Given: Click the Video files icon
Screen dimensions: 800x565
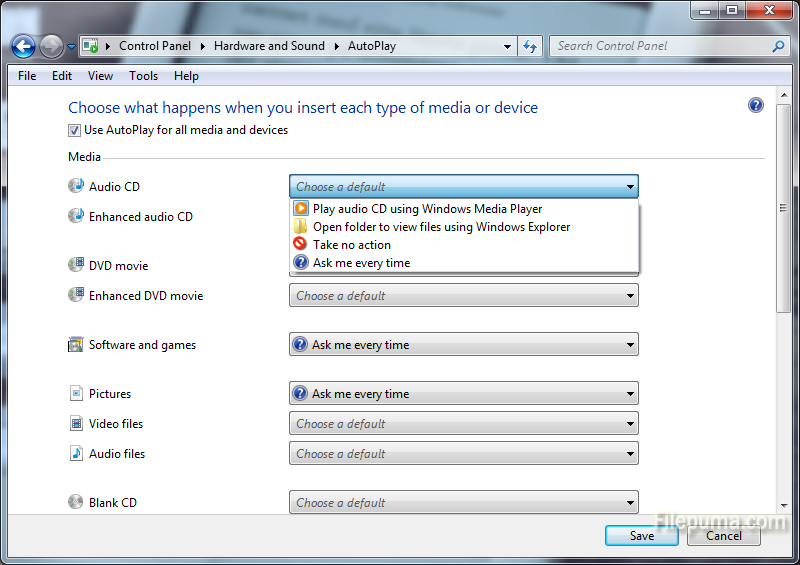Looking at the screenshot, I should pyautogui.click(x=76, y=424).
